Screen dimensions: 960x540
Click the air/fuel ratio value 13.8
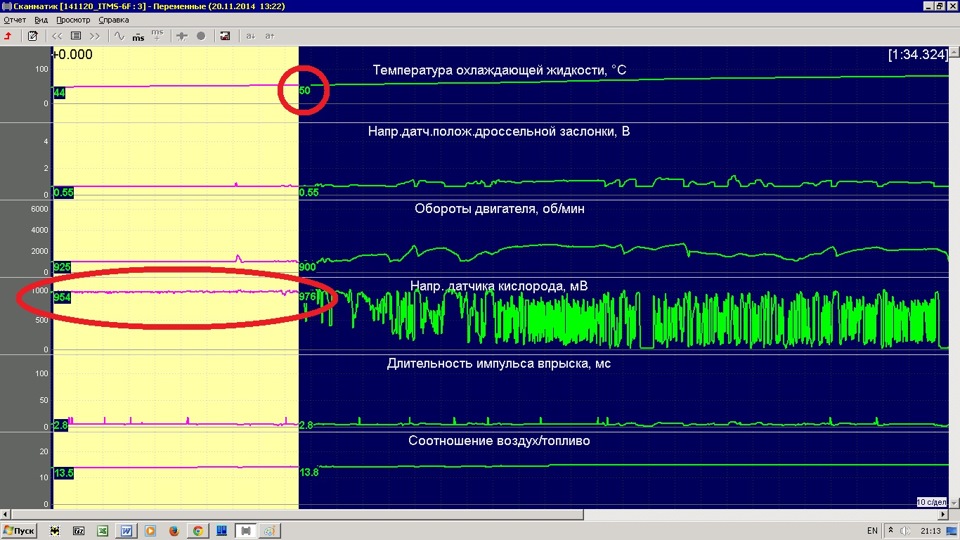(x=309, y=473)
